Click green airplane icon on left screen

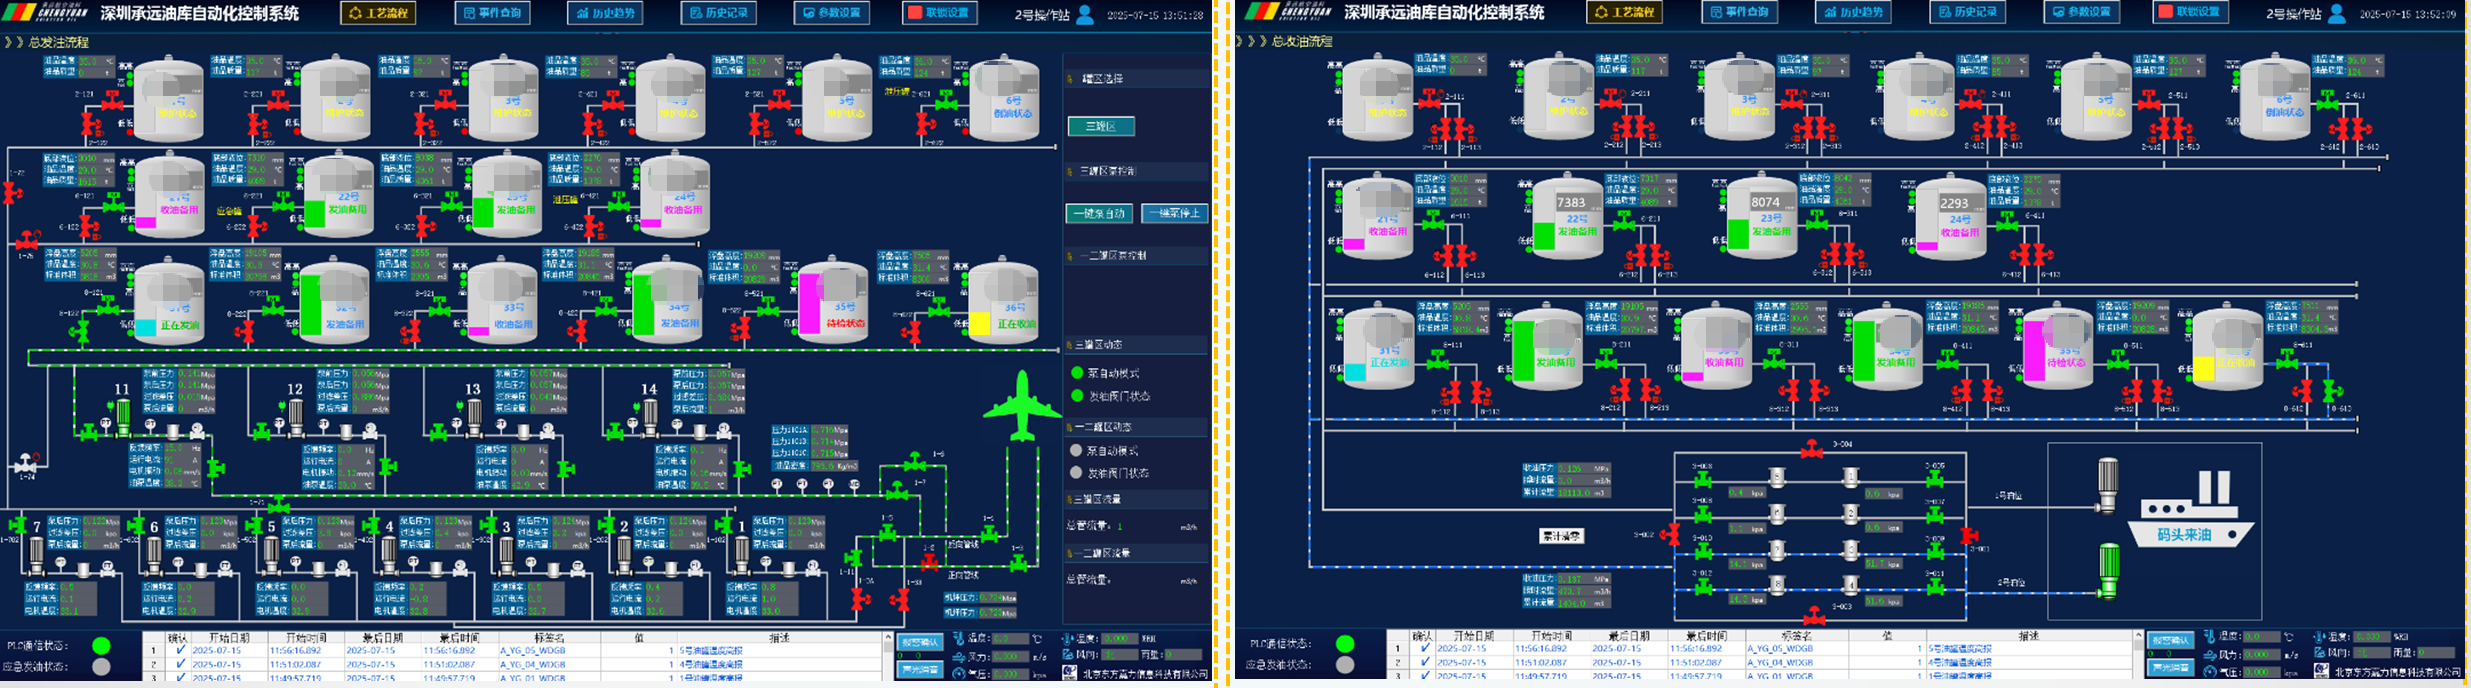click(1021, 406)
